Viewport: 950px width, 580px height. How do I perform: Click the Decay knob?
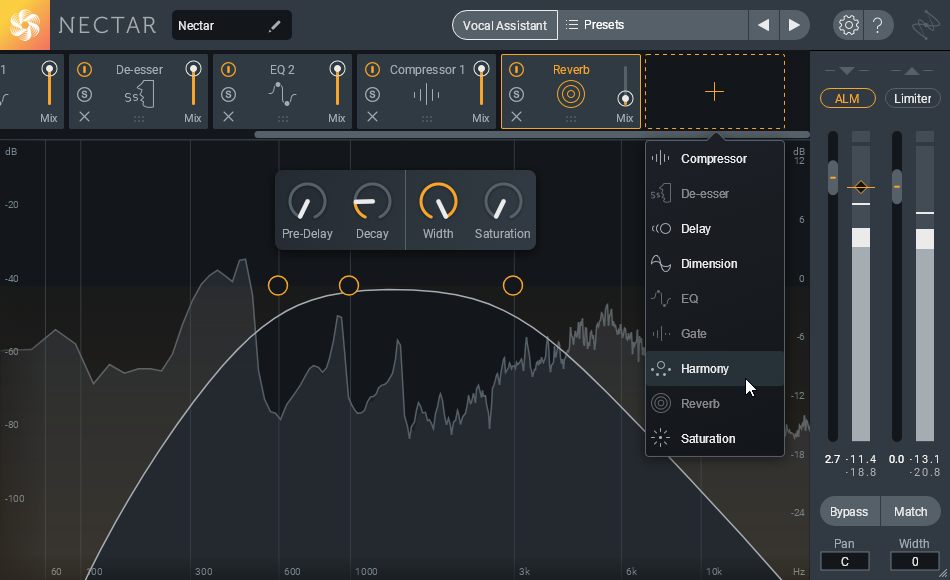[372, 202]
